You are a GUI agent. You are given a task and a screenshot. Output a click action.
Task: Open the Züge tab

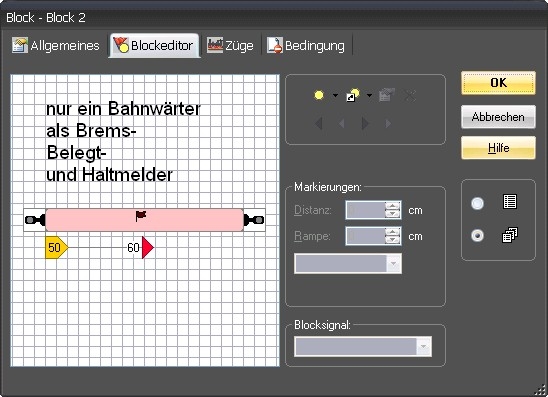pos(230,45)
